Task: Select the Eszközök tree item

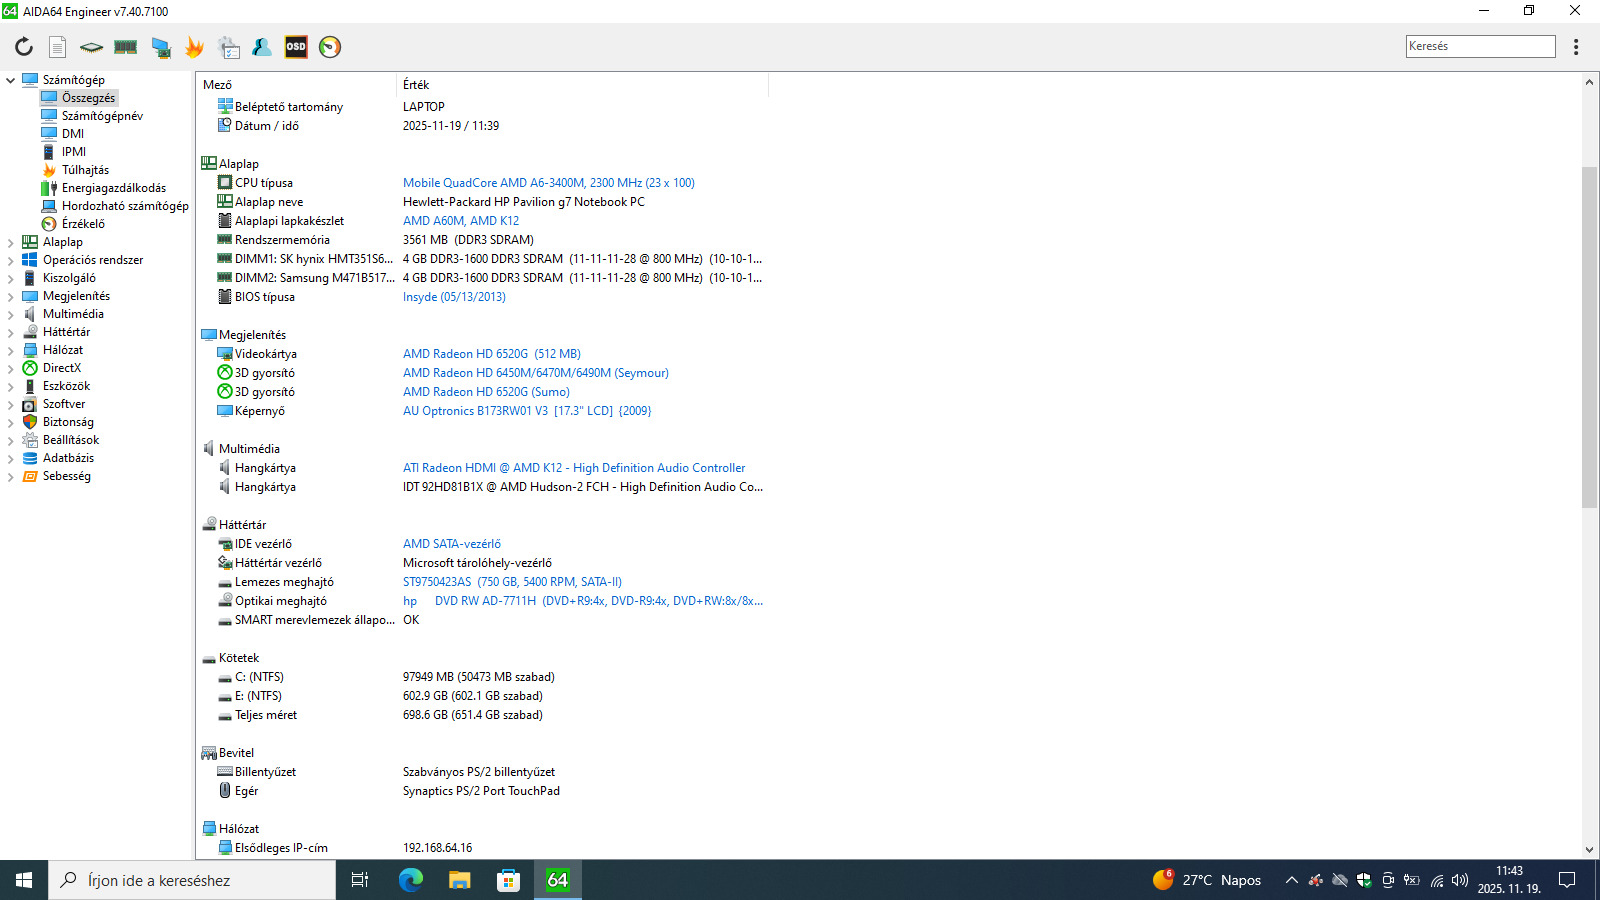Action: click(x=56, y=386)
